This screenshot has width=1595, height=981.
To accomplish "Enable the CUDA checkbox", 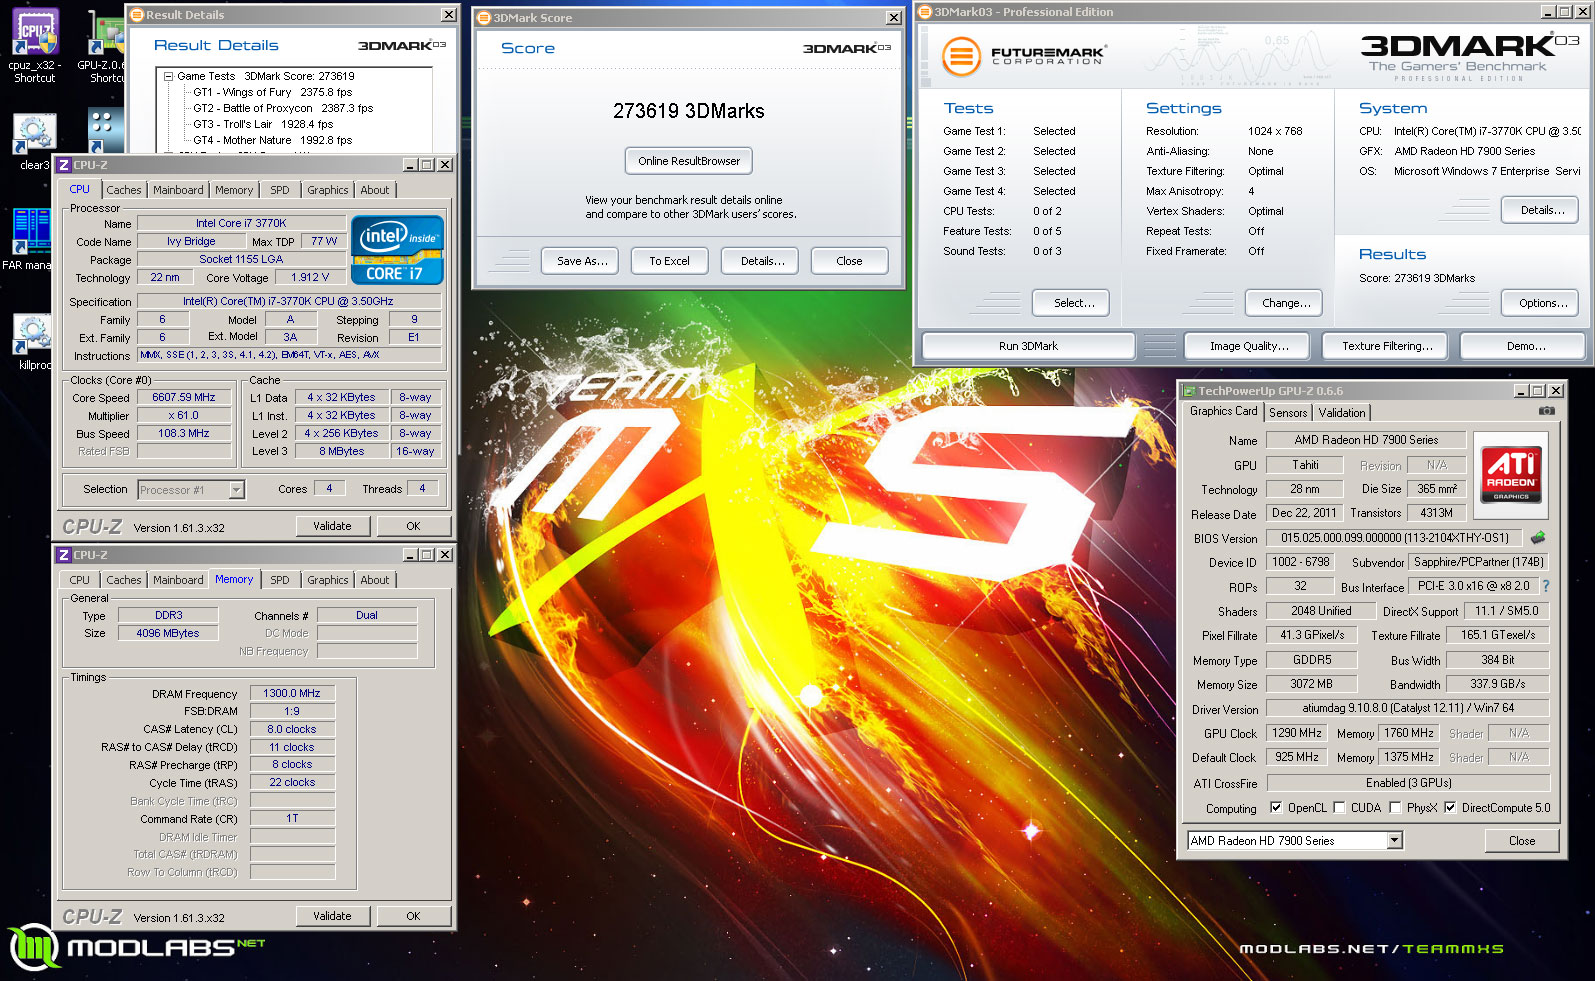I will [1339, 808].
